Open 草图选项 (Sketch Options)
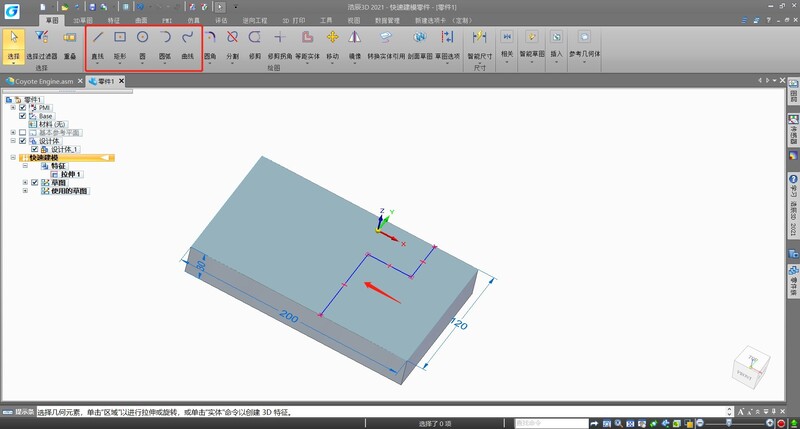800x429 pixels. [x=447, y=44]
